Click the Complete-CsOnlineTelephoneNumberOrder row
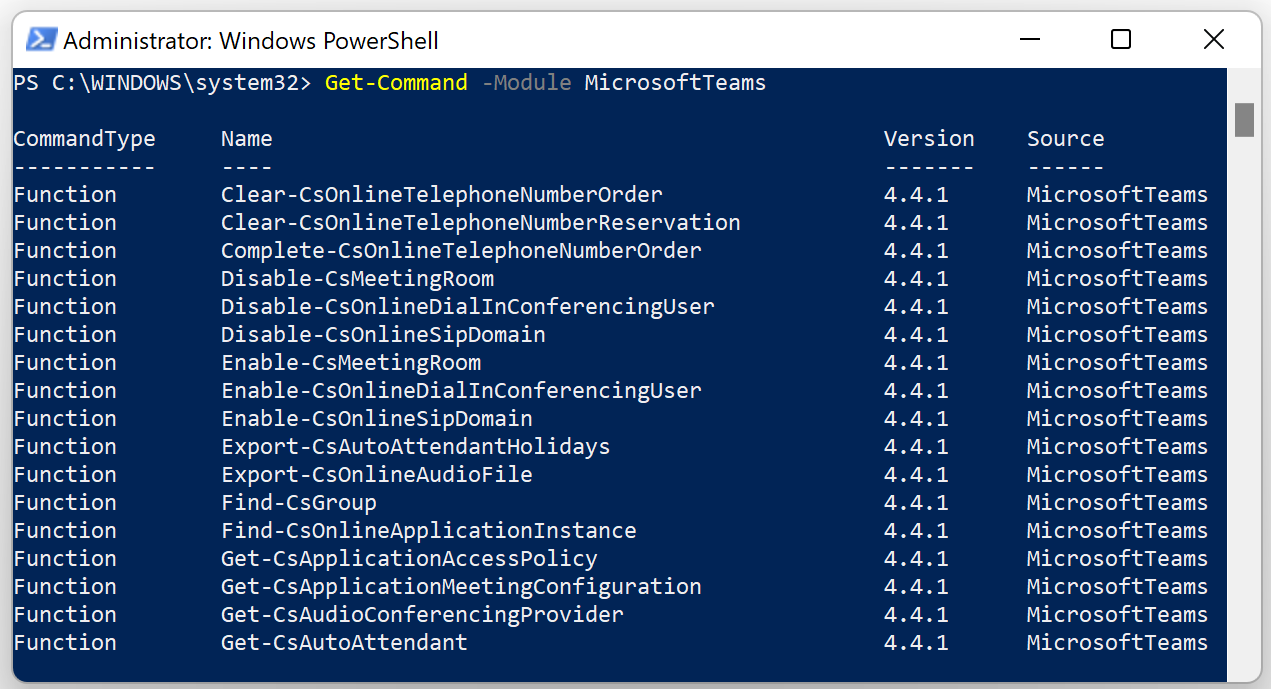The image size is (1271, 689). pyautogui.click(x=461, y=250)
